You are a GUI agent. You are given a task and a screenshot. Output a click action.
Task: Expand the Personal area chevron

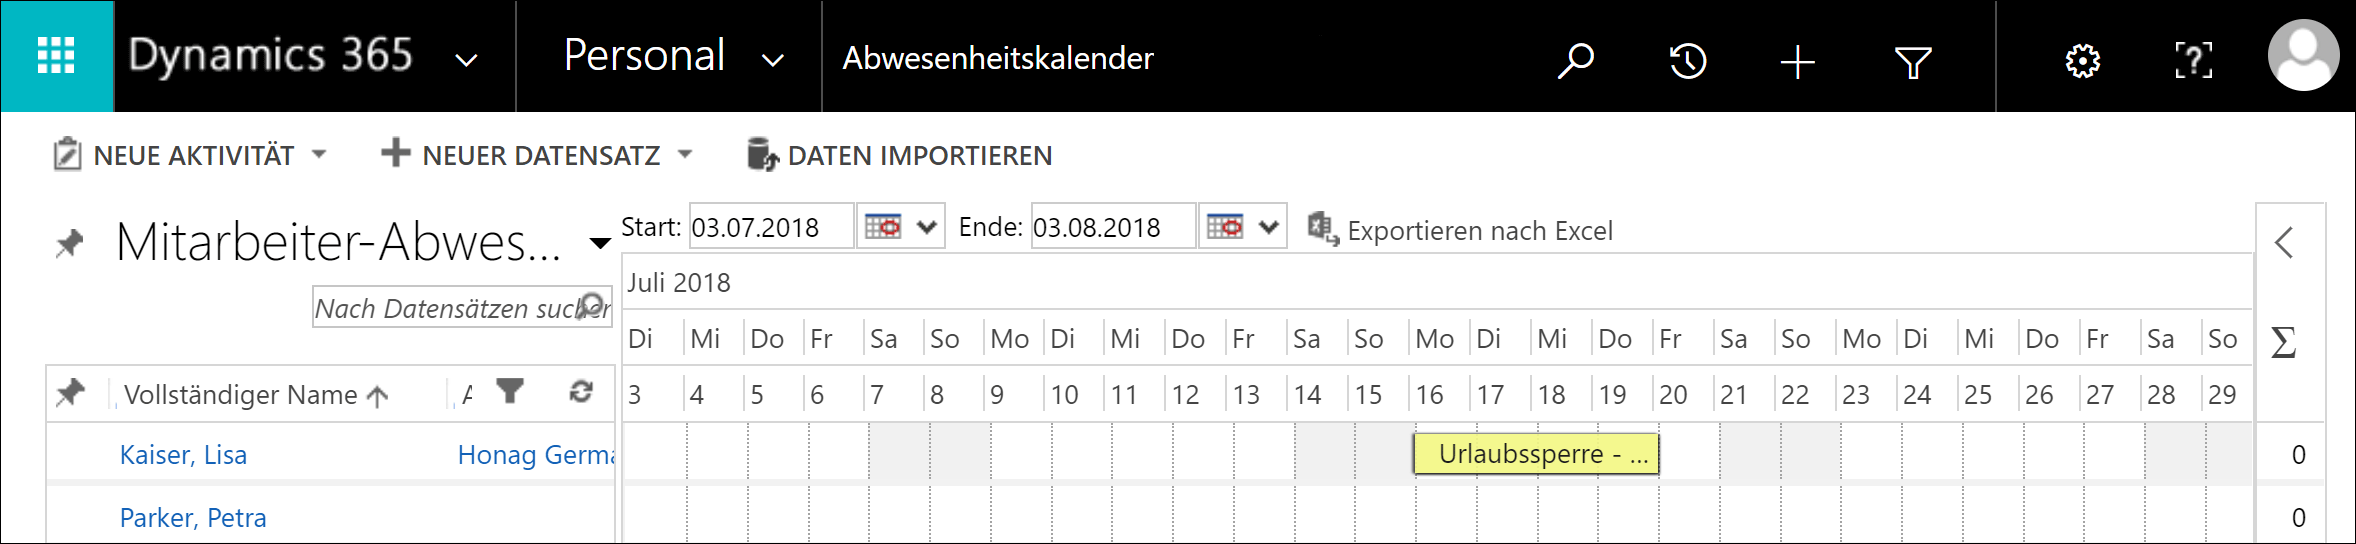pos(772,60)
